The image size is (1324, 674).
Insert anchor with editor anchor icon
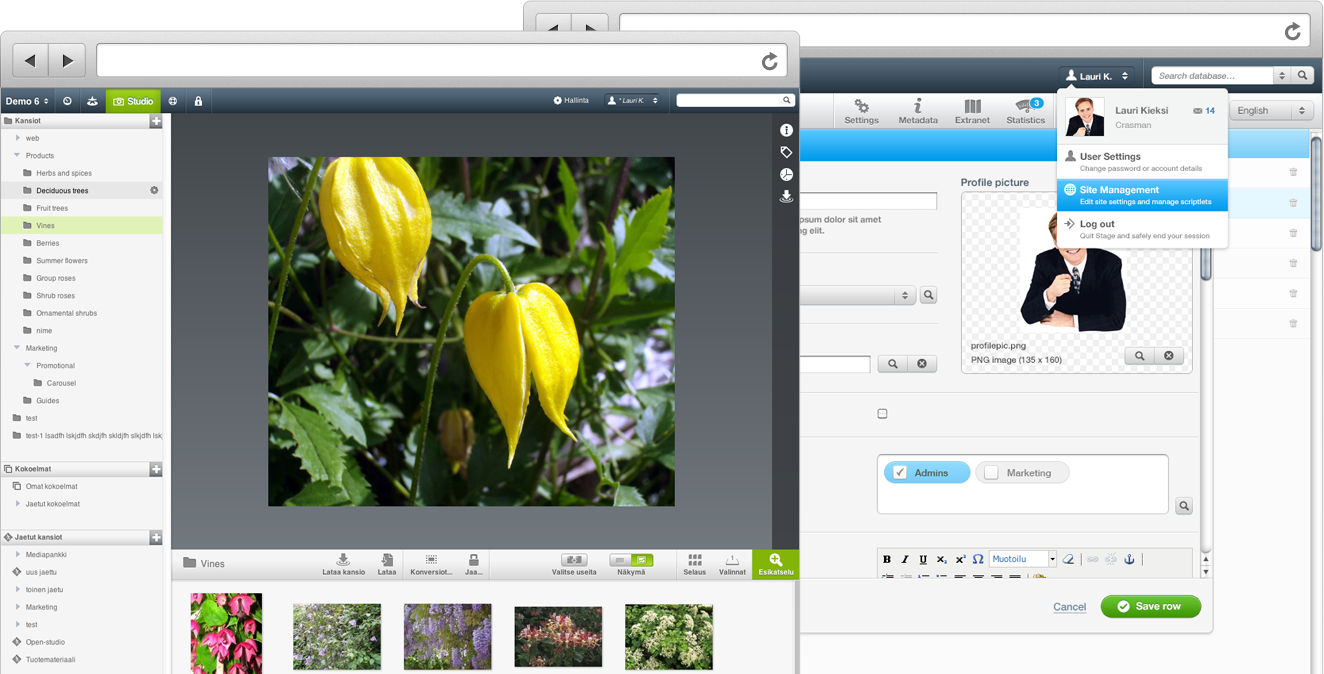tap(1130, 559)
